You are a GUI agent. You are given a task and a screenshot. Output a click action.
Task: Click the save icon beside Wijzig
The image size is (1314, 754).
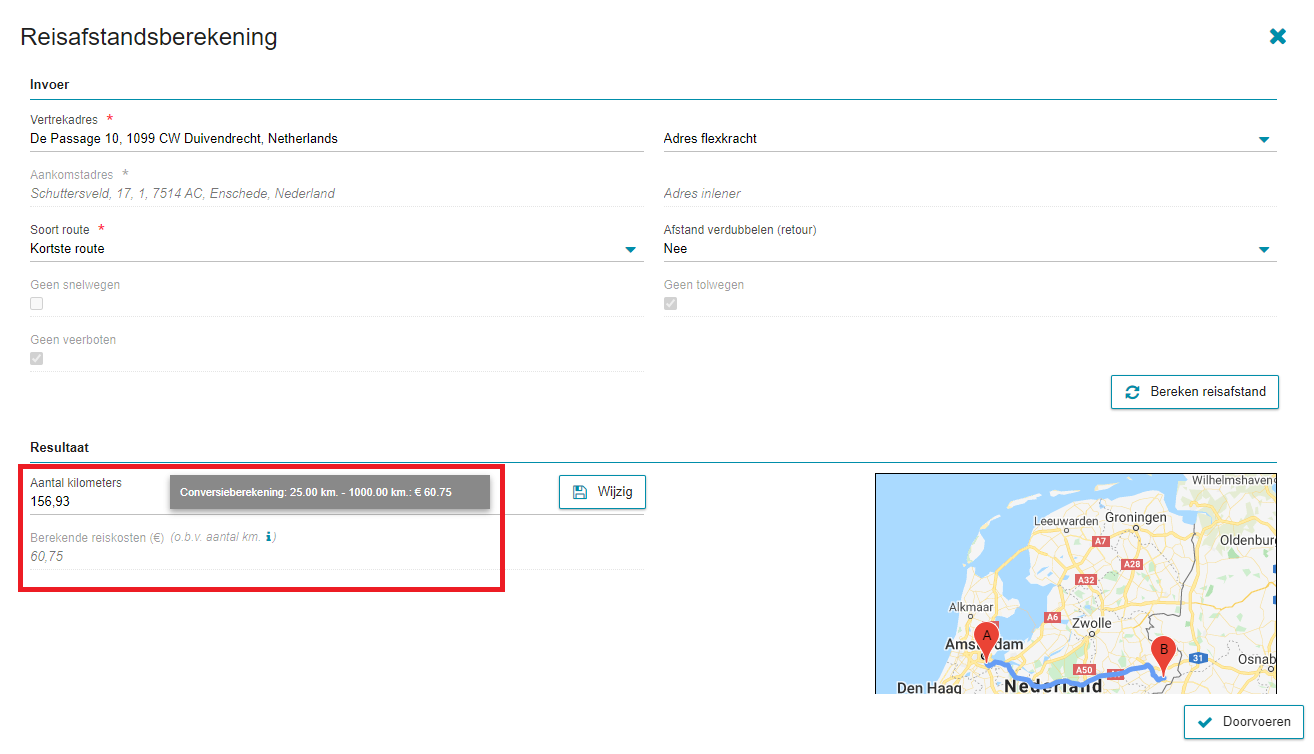[580, 492]
